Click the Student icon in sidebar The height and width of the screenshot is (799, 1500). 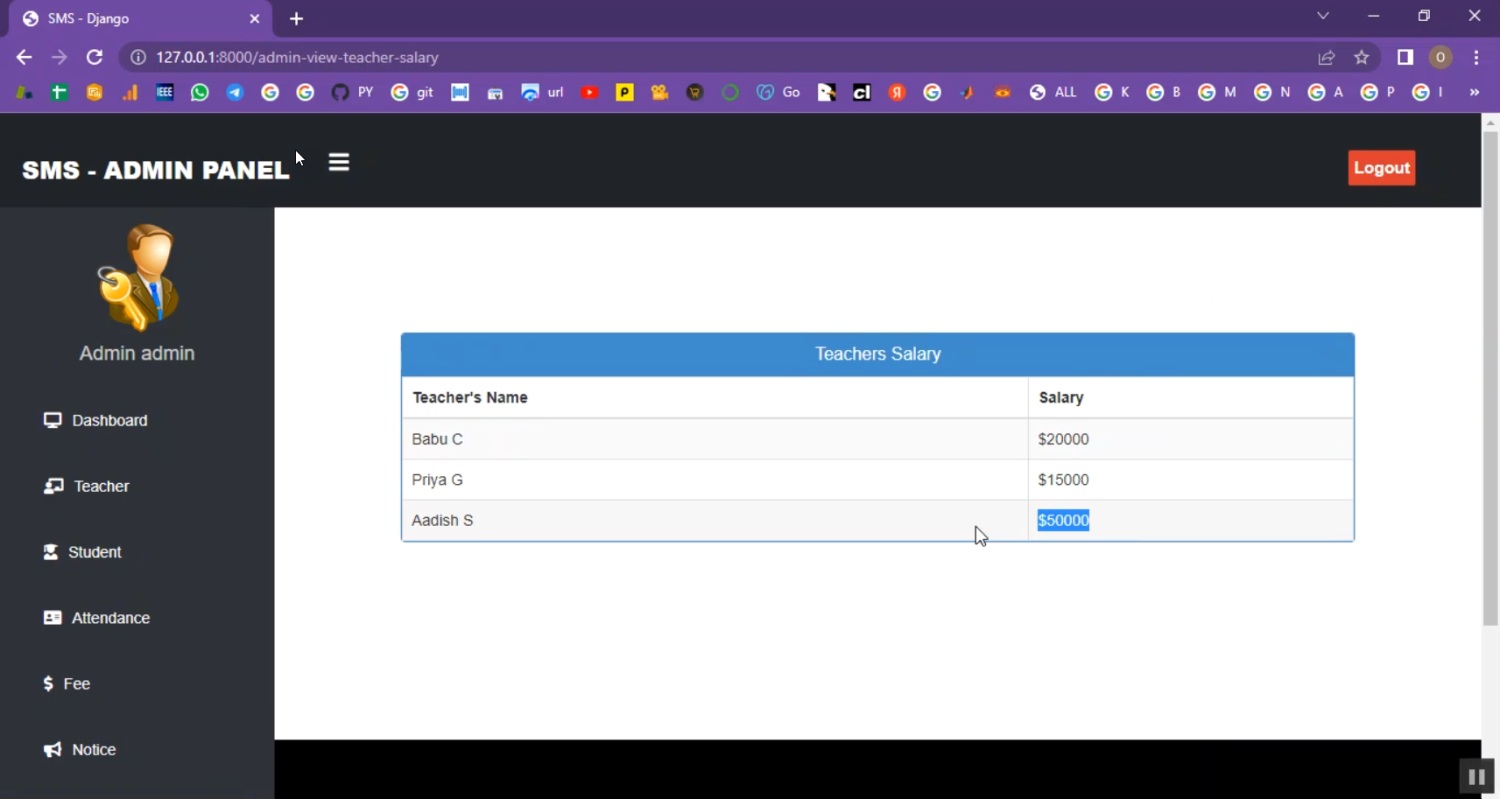point(51,552)
